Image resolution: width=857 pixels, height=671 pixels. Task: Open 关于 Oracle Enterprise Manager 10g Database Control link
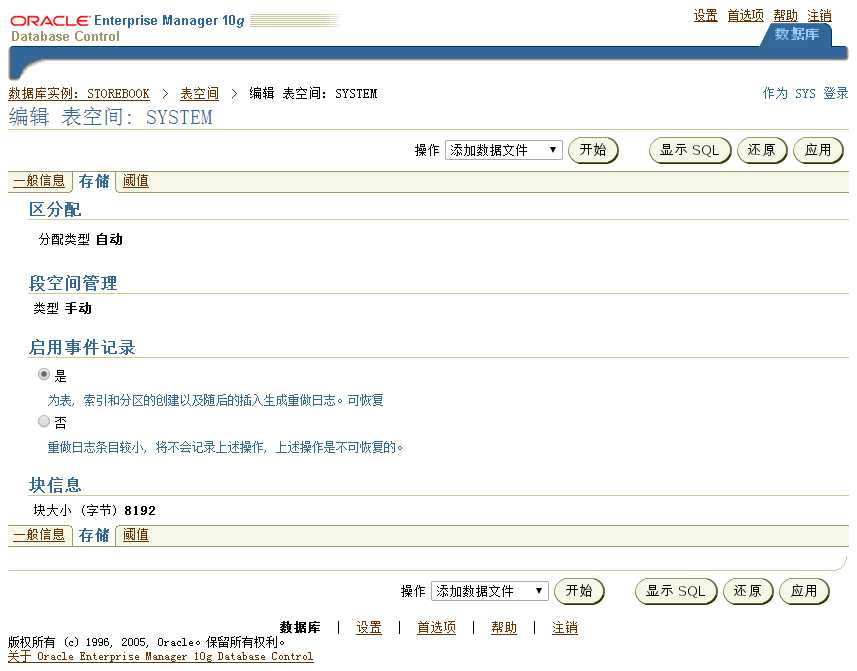point(161,656)
